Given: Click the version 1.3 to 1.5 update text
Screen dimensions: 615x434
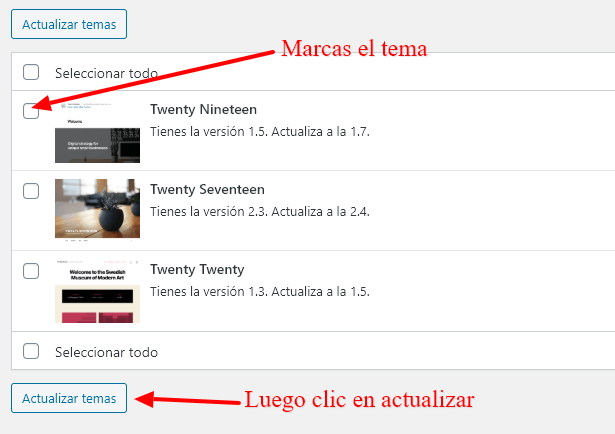Looking at the screenshot, I should 260,292.
